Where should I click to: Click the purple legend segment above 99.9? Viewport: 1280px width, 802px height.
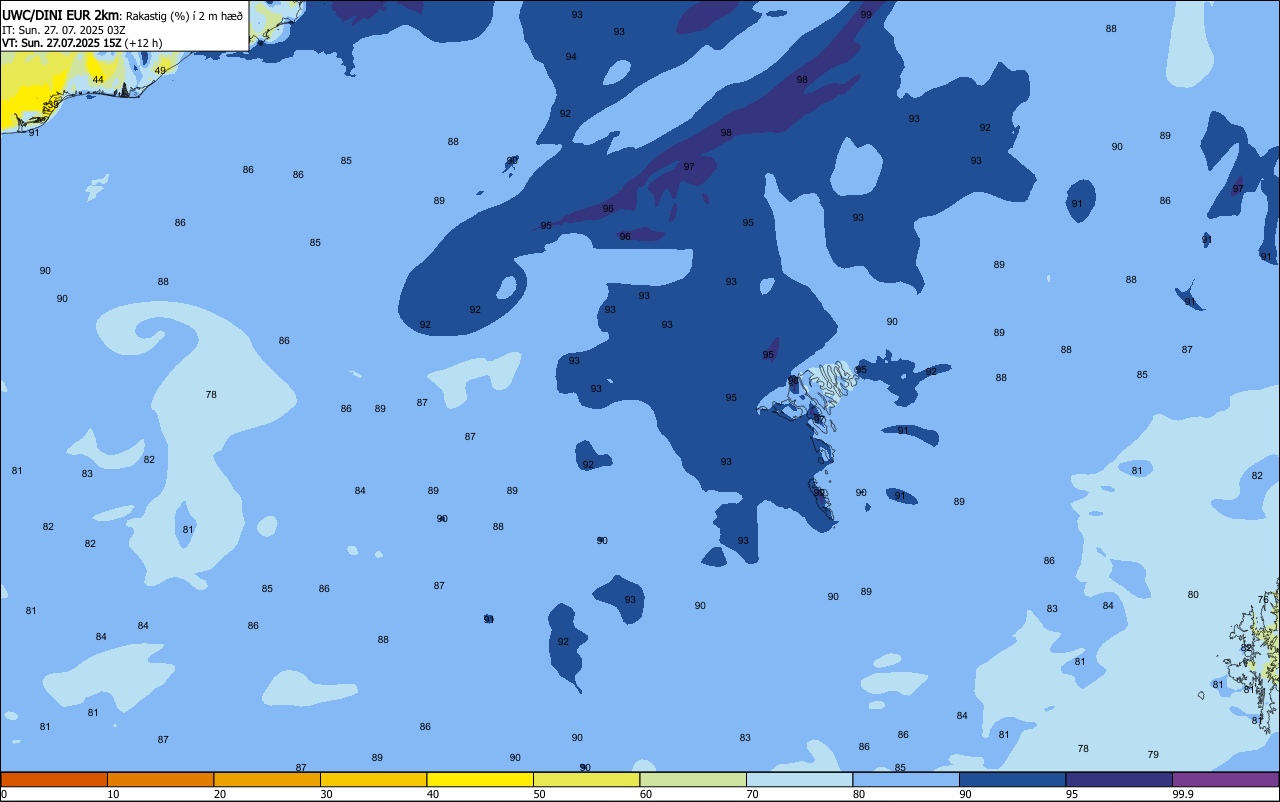pyautogui.click(x=1225, y=779)
